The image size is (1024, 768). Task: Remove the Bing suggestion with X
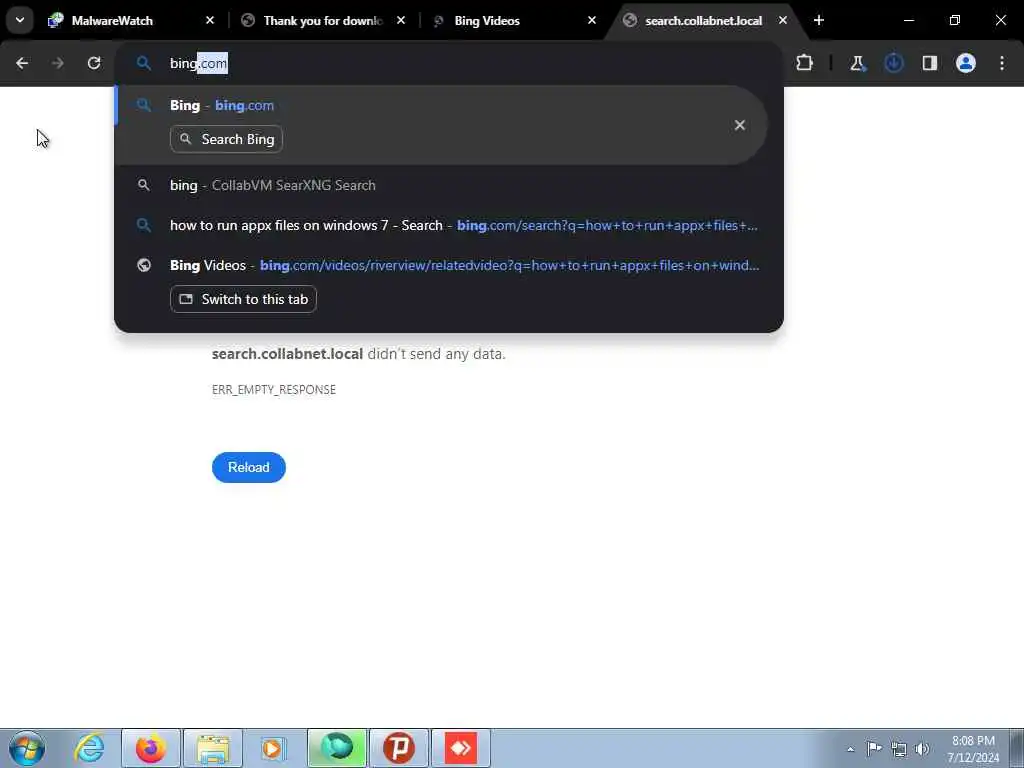(739, 125)
